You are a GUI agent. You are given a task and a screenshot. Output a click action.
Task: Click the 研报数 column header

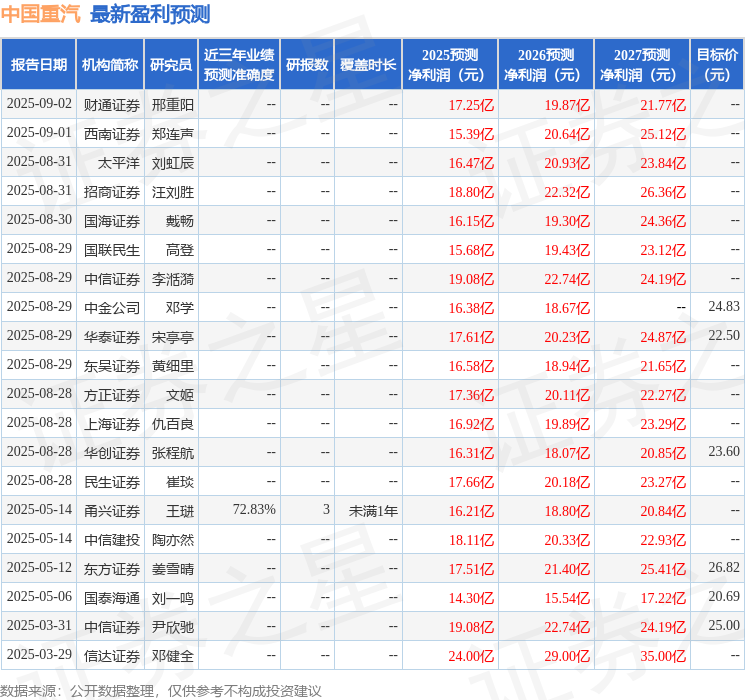point(307,65)
